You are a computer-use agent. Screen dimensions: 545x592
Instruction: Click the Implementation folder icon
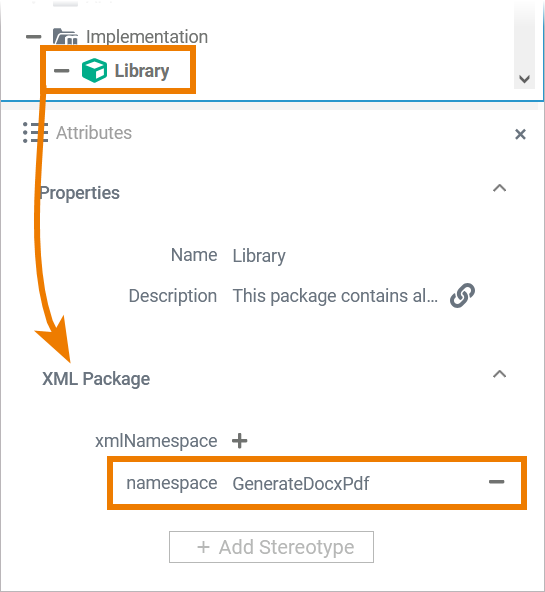coord(65,37)
